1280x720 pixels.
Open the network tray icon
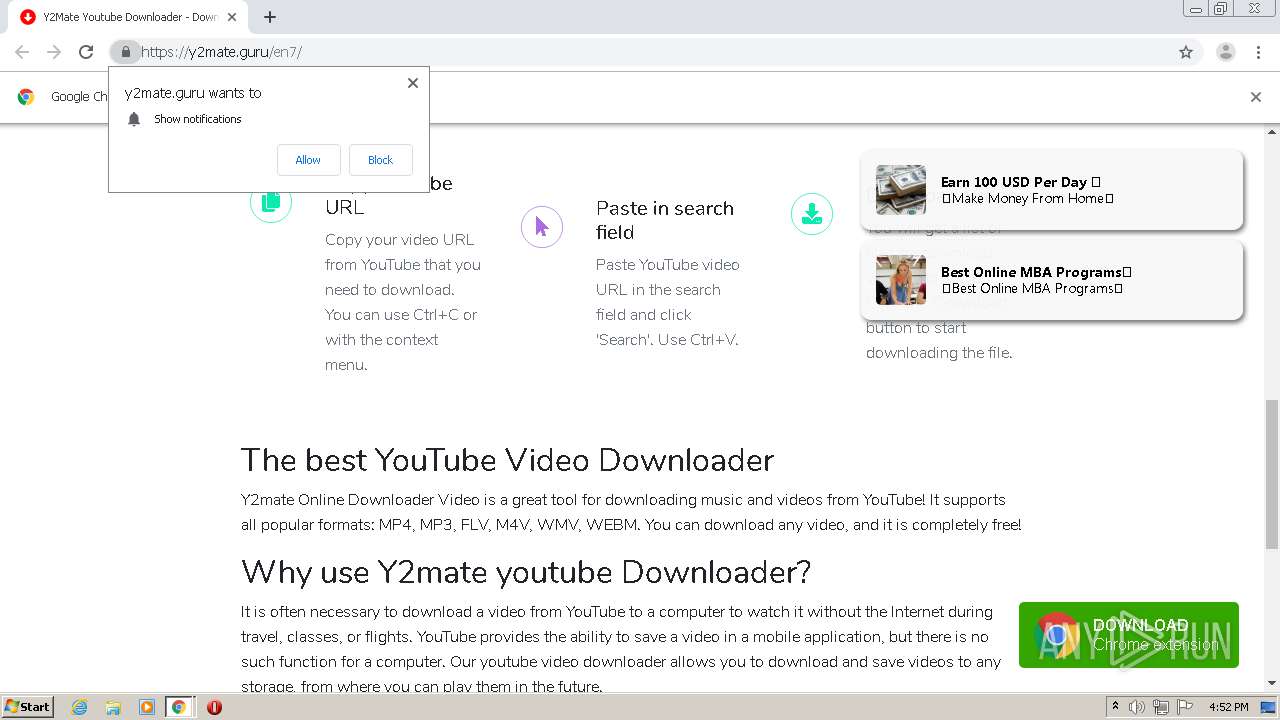point(1161,707)
